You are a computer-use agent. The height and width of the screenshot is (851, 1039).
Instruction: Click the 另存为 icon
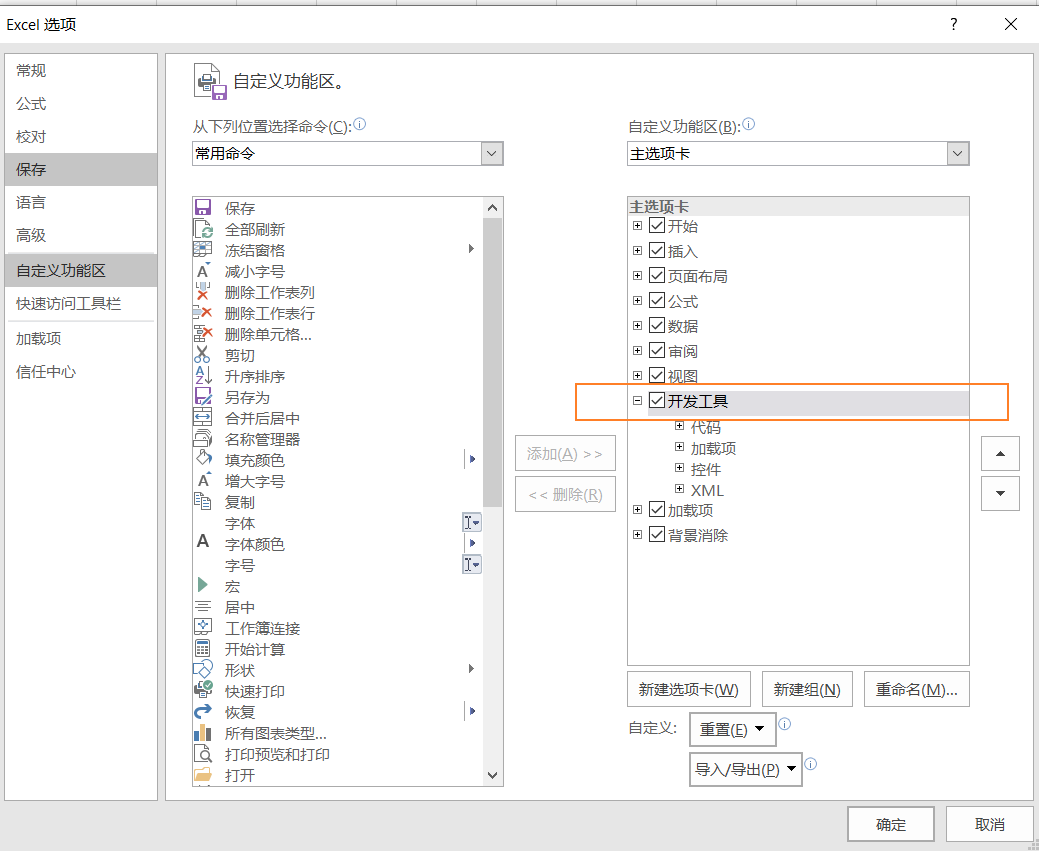tap(203, 396)
